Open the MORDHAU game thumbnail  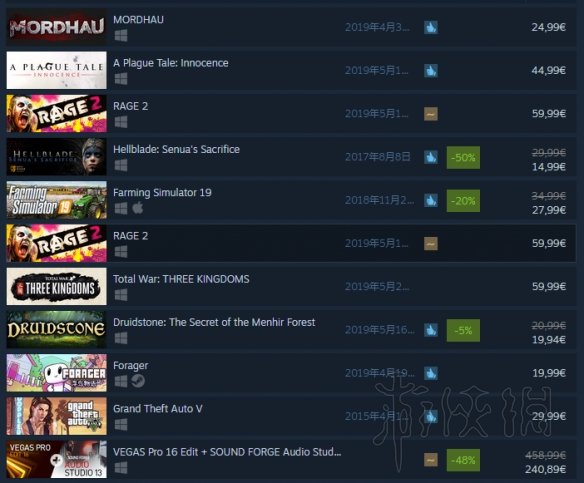tap(57, 27)
